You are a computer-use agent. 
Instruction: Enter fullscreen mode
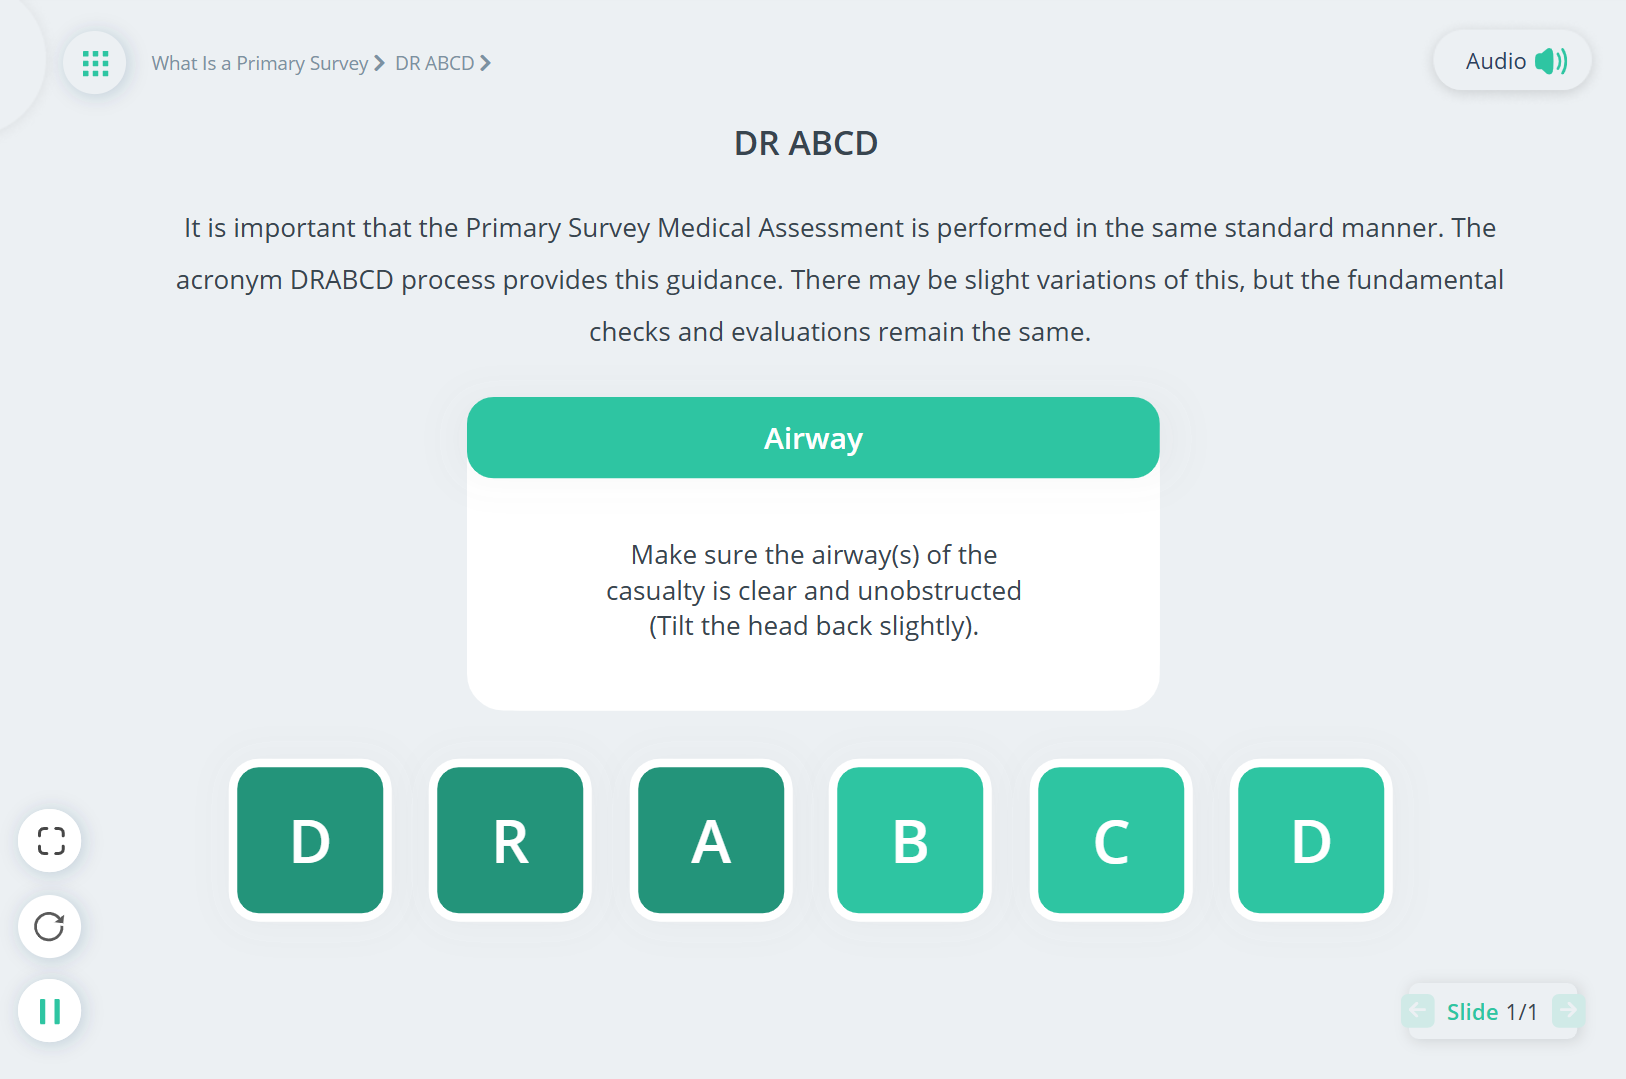pyautogui.click(x=50, y=841)
